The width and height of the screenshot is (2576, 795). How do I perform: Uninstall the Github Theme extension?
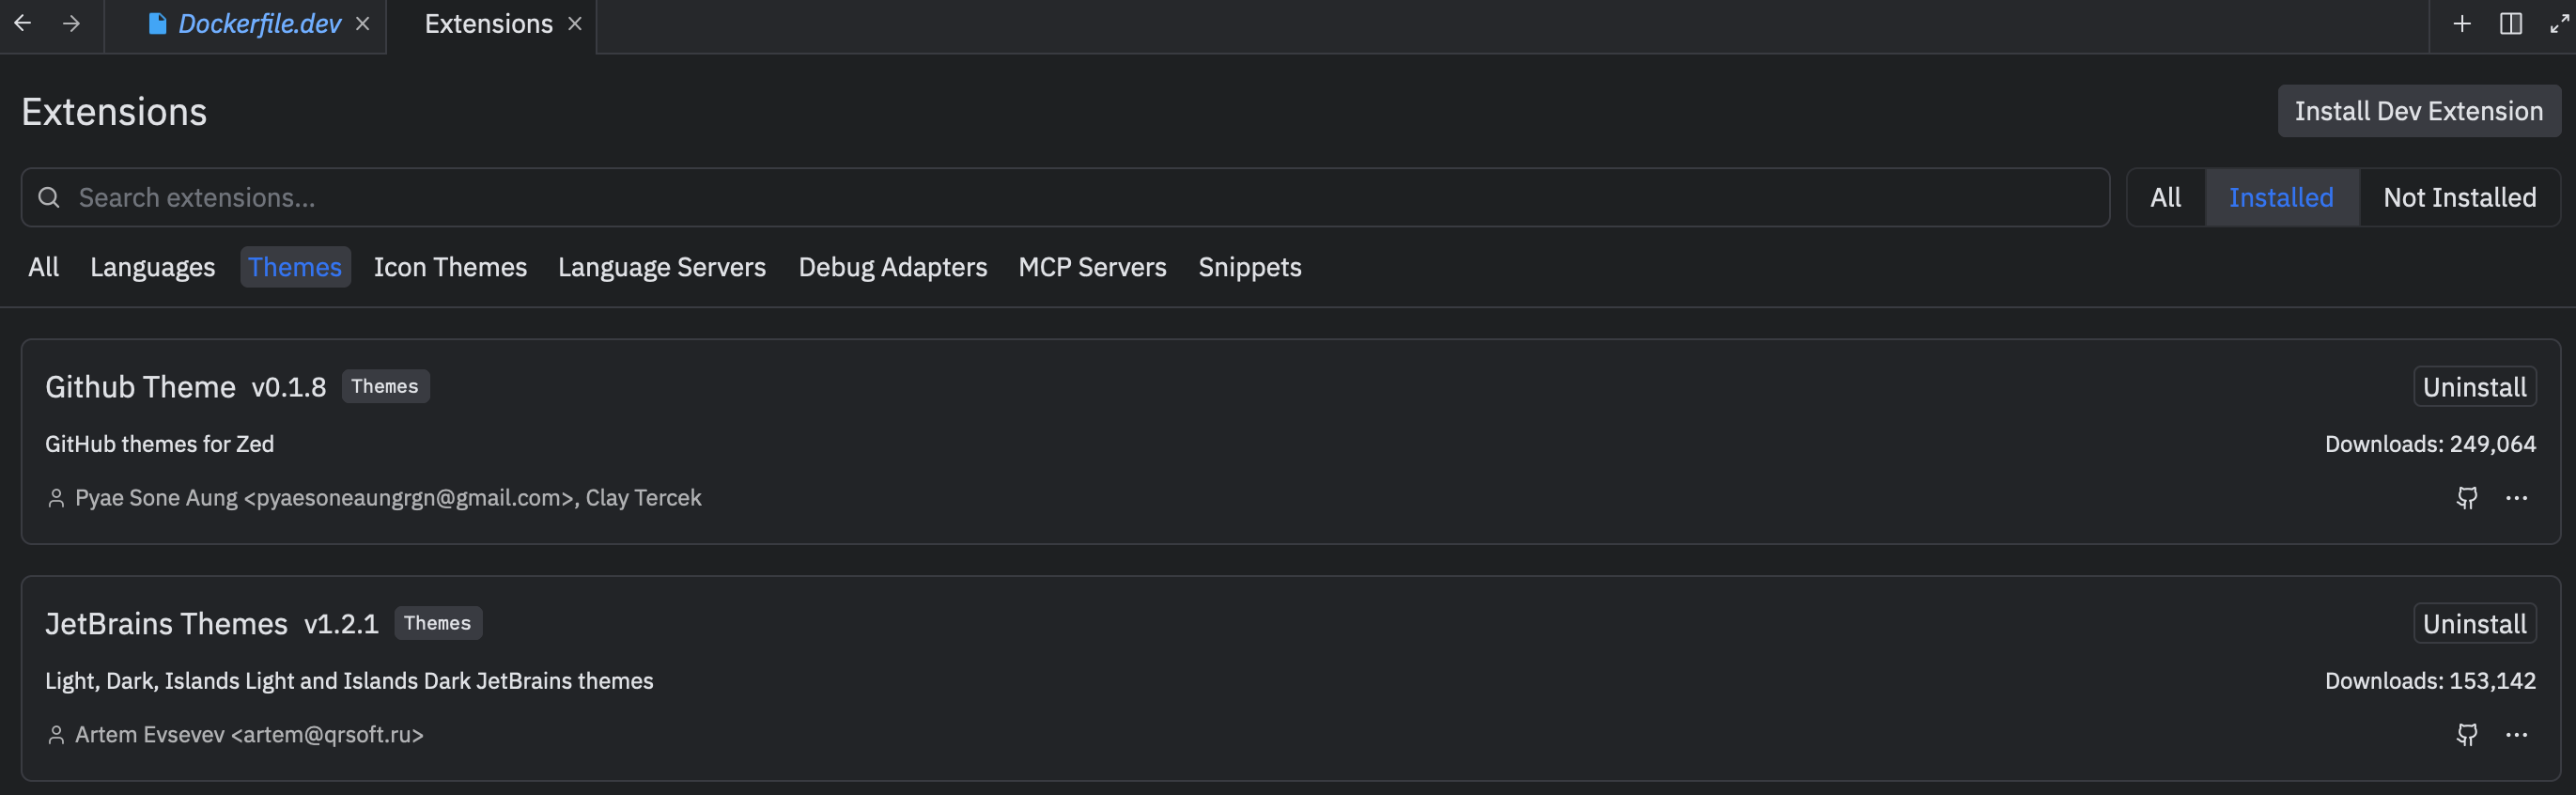[2474, 387]
